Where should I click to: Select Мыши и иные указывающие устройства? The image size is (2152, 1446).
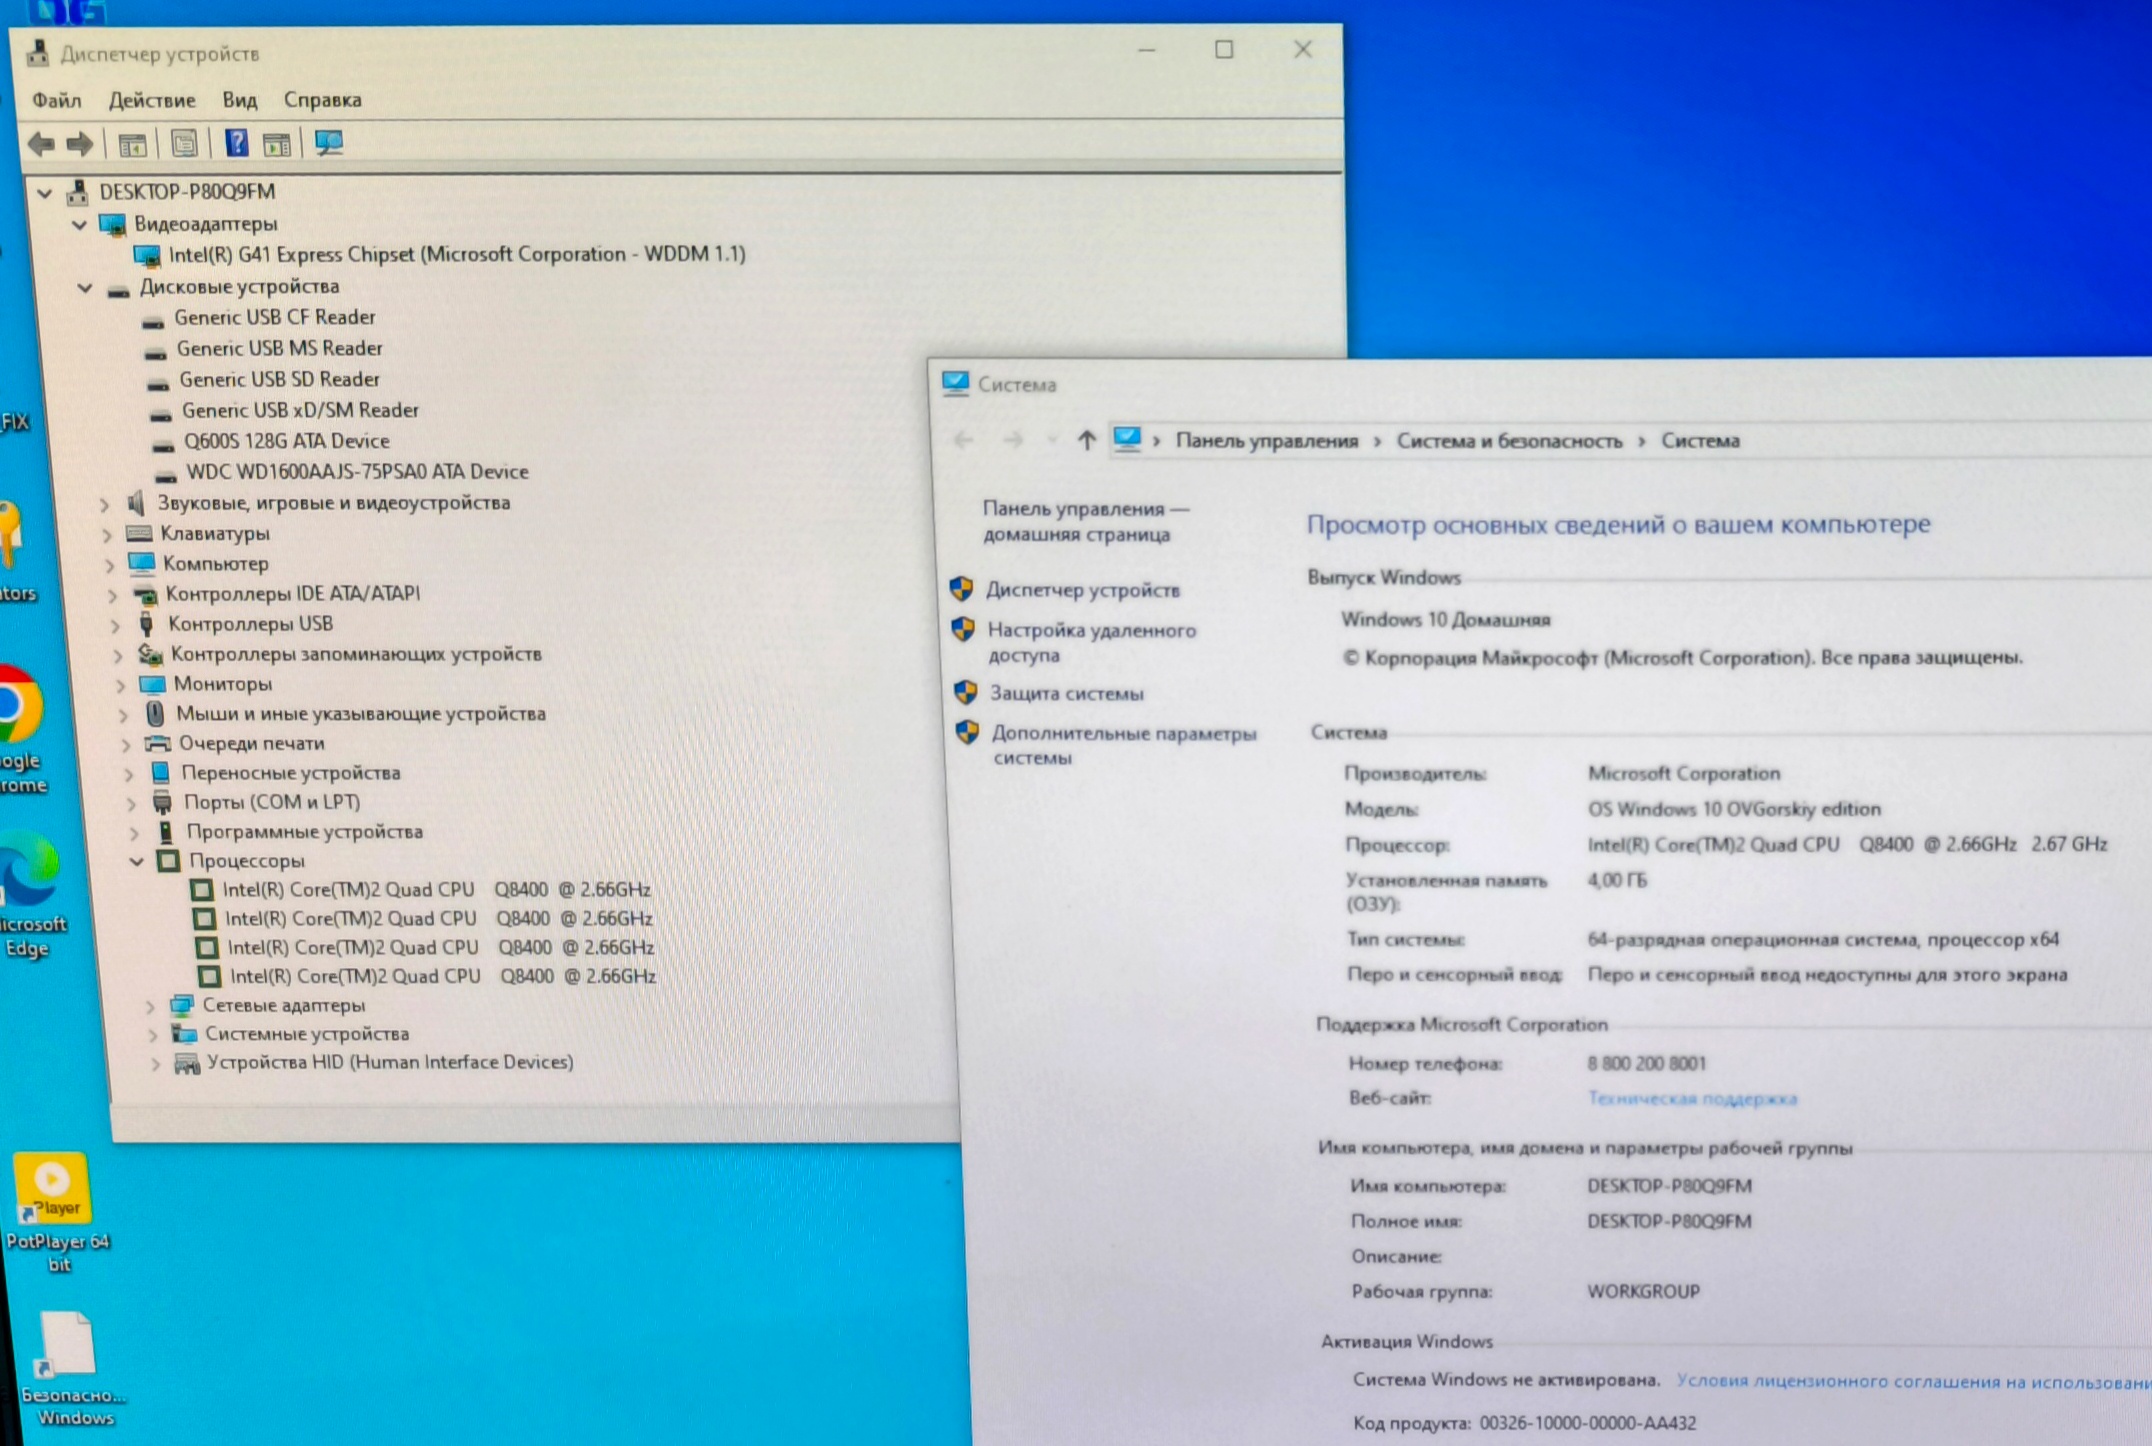[361, 714]
